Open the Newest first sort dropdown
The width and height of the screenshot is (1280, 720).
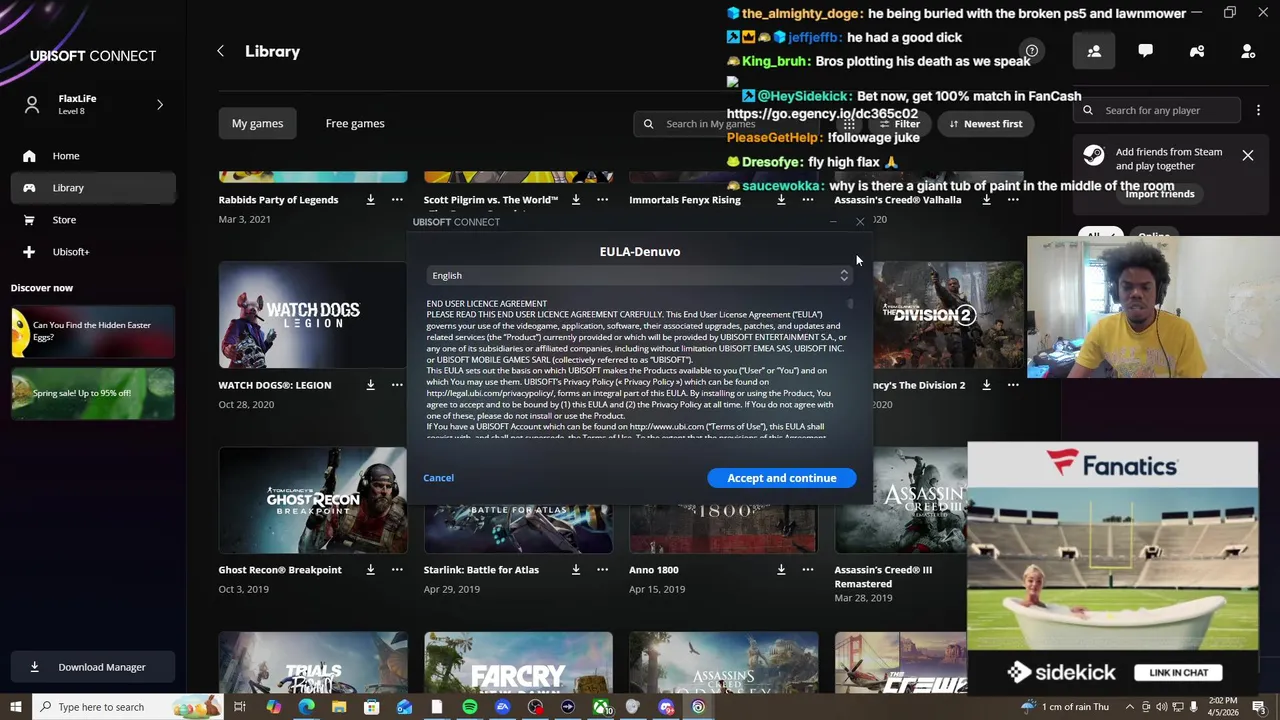click(986, 124)
